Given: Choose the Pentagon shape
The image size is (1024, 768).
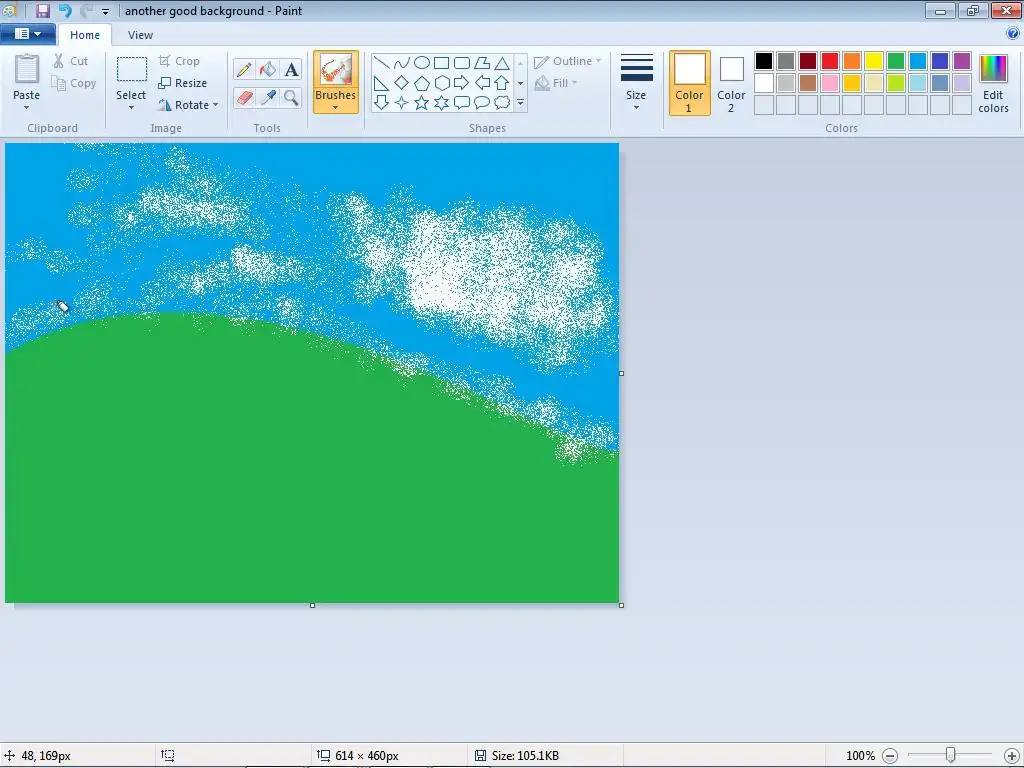Looking at the screenshot, I should point(422,83).
